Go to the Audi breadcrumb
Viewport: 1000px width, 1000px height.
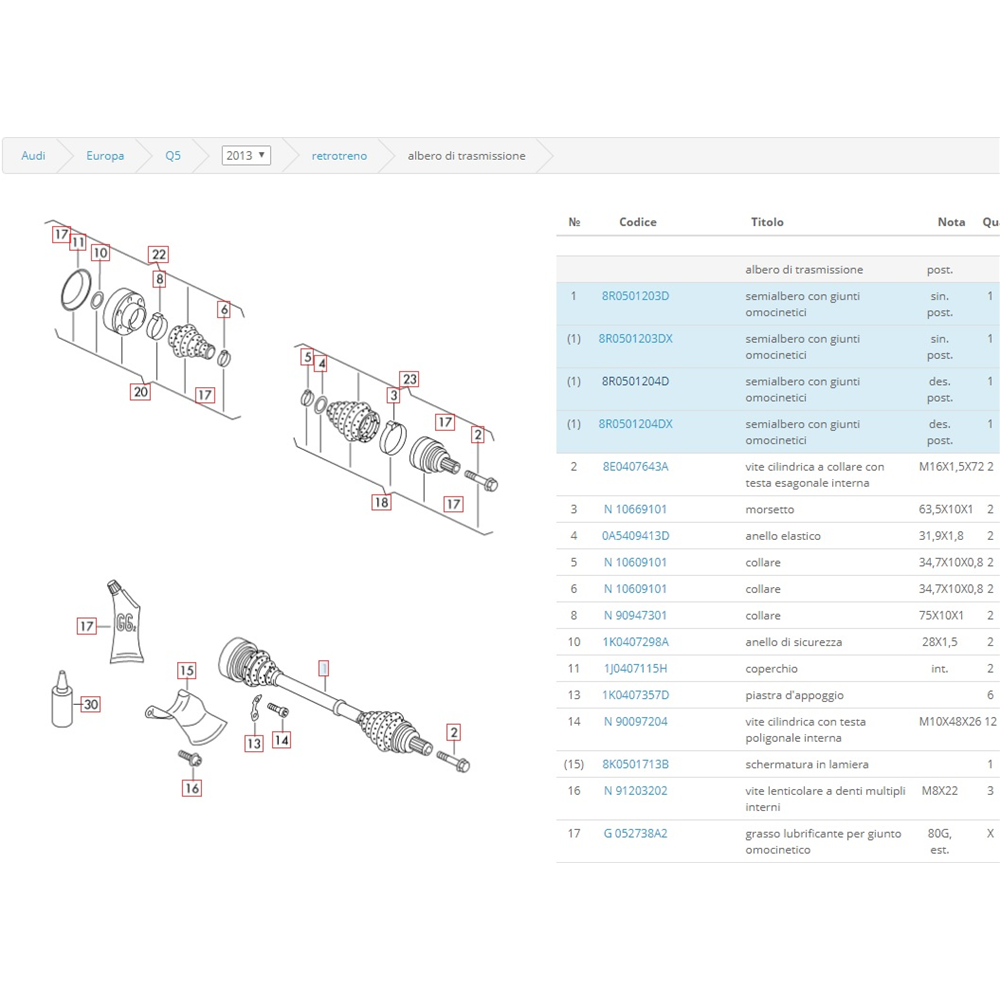click(x=33, y=156)
